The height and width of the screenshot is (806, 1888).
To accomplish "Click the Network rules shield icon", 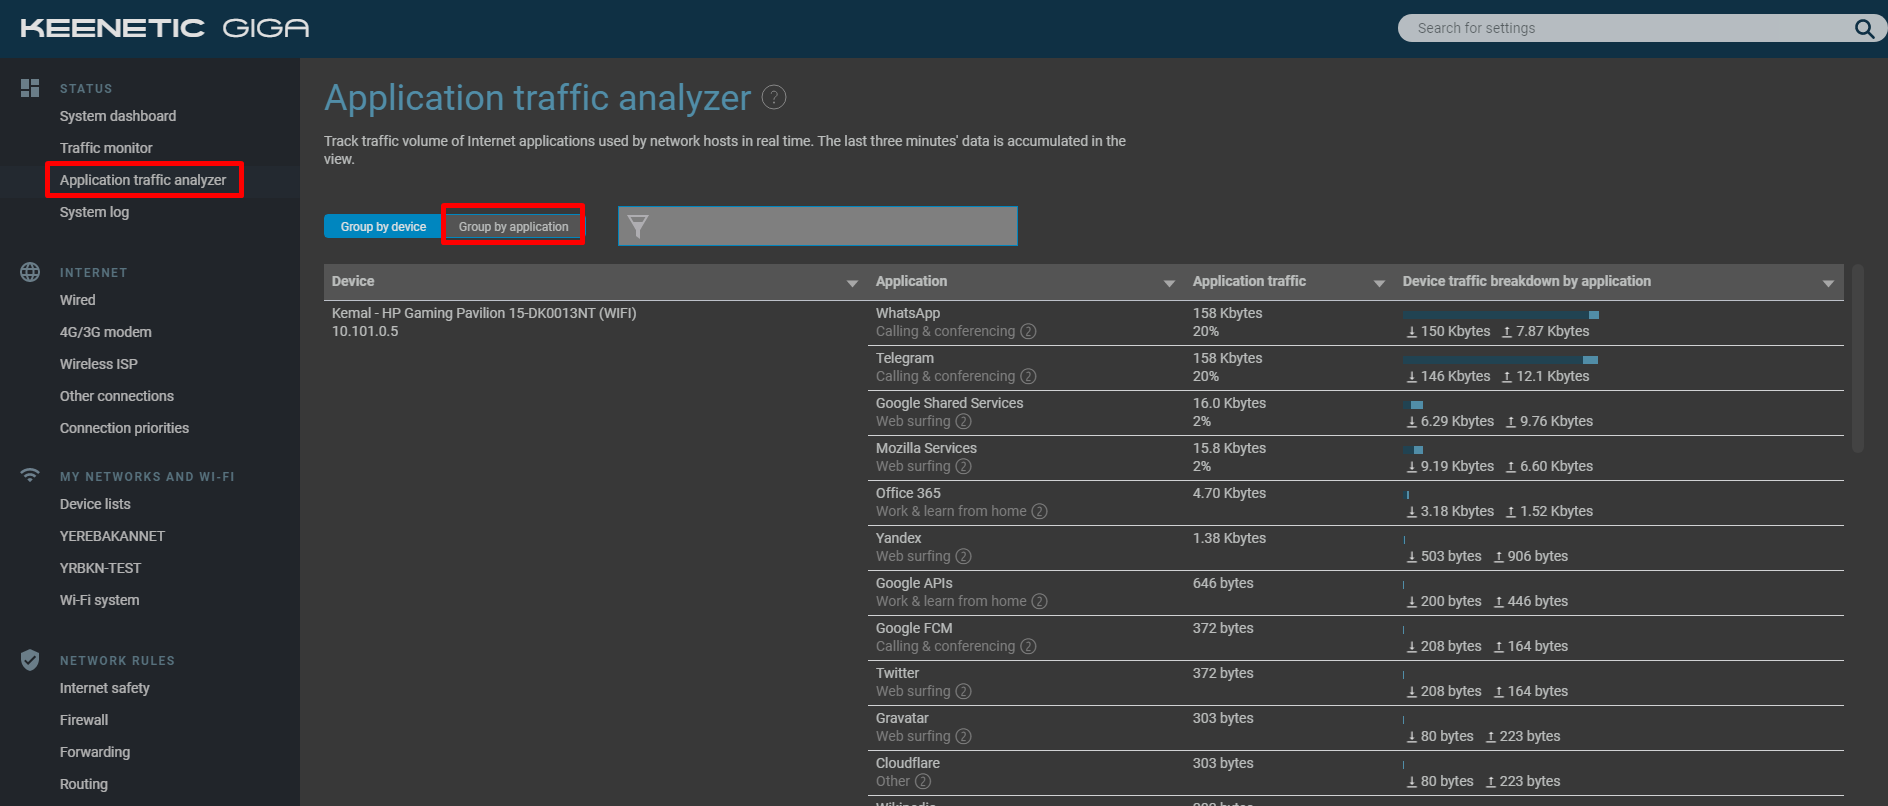I will (30, 660).
